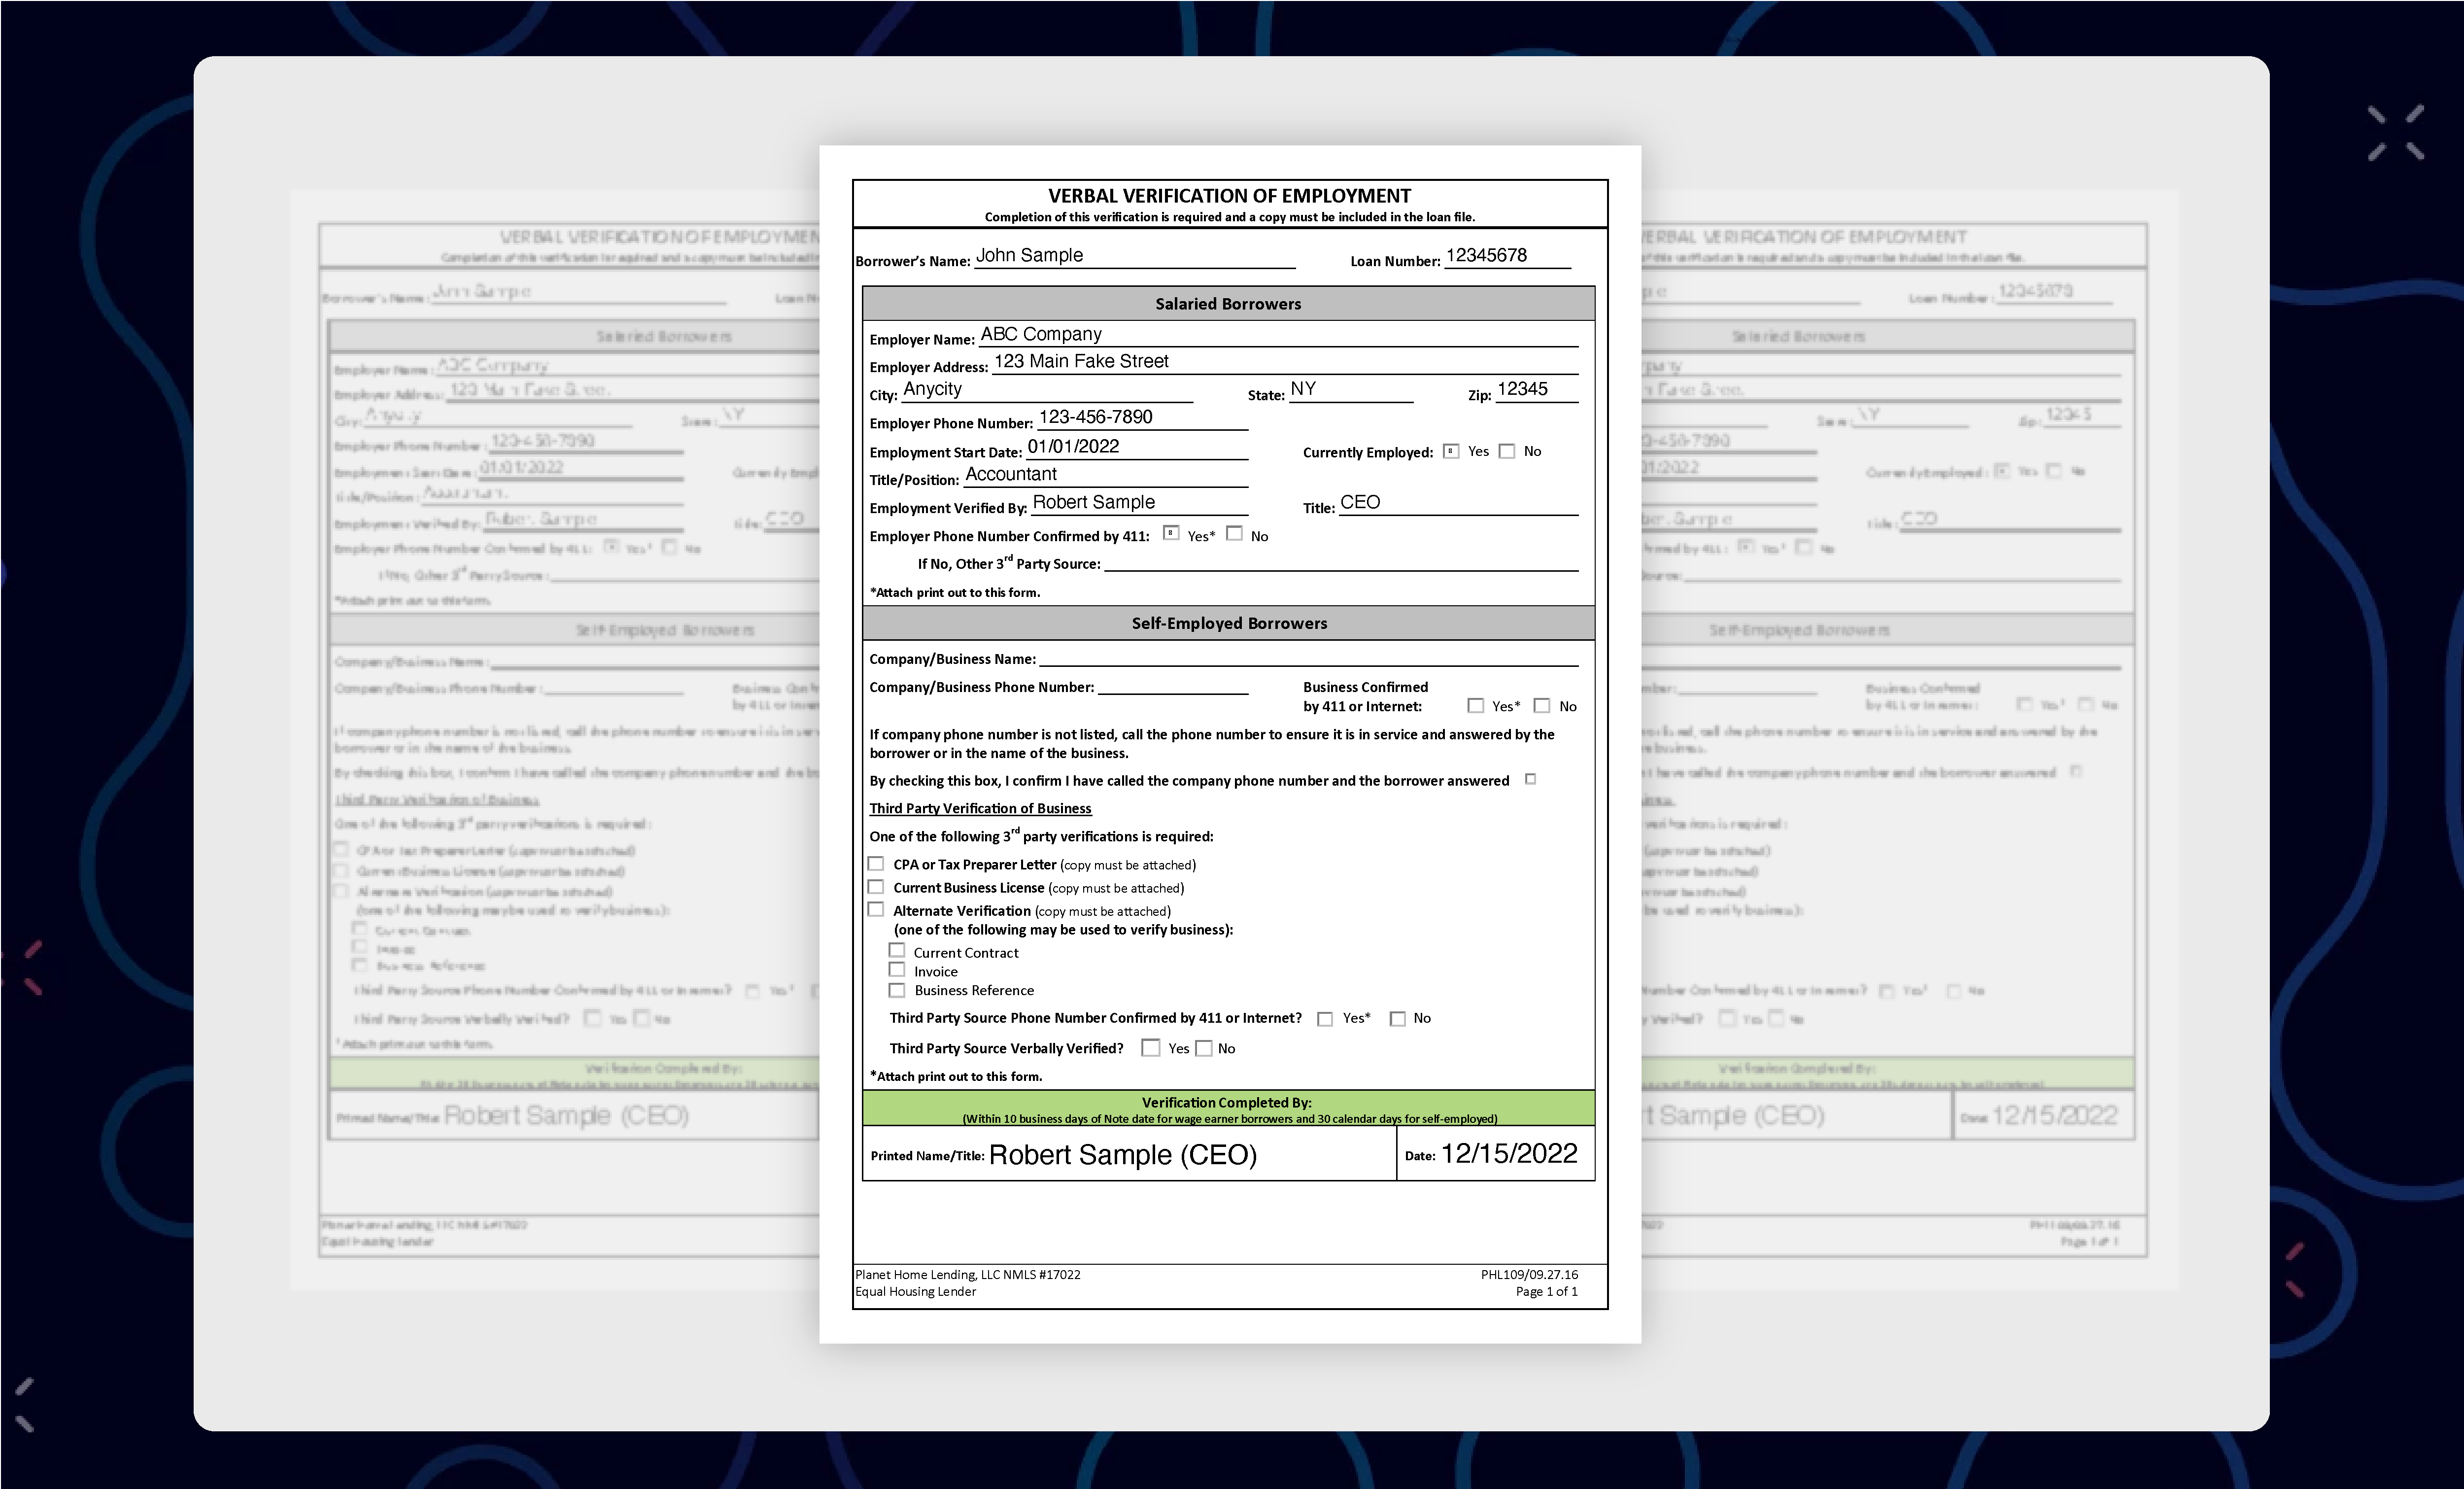Screen dimensions: 2464x1489
Task: Select blurred form page on the left
Action: tap(555, 740)
